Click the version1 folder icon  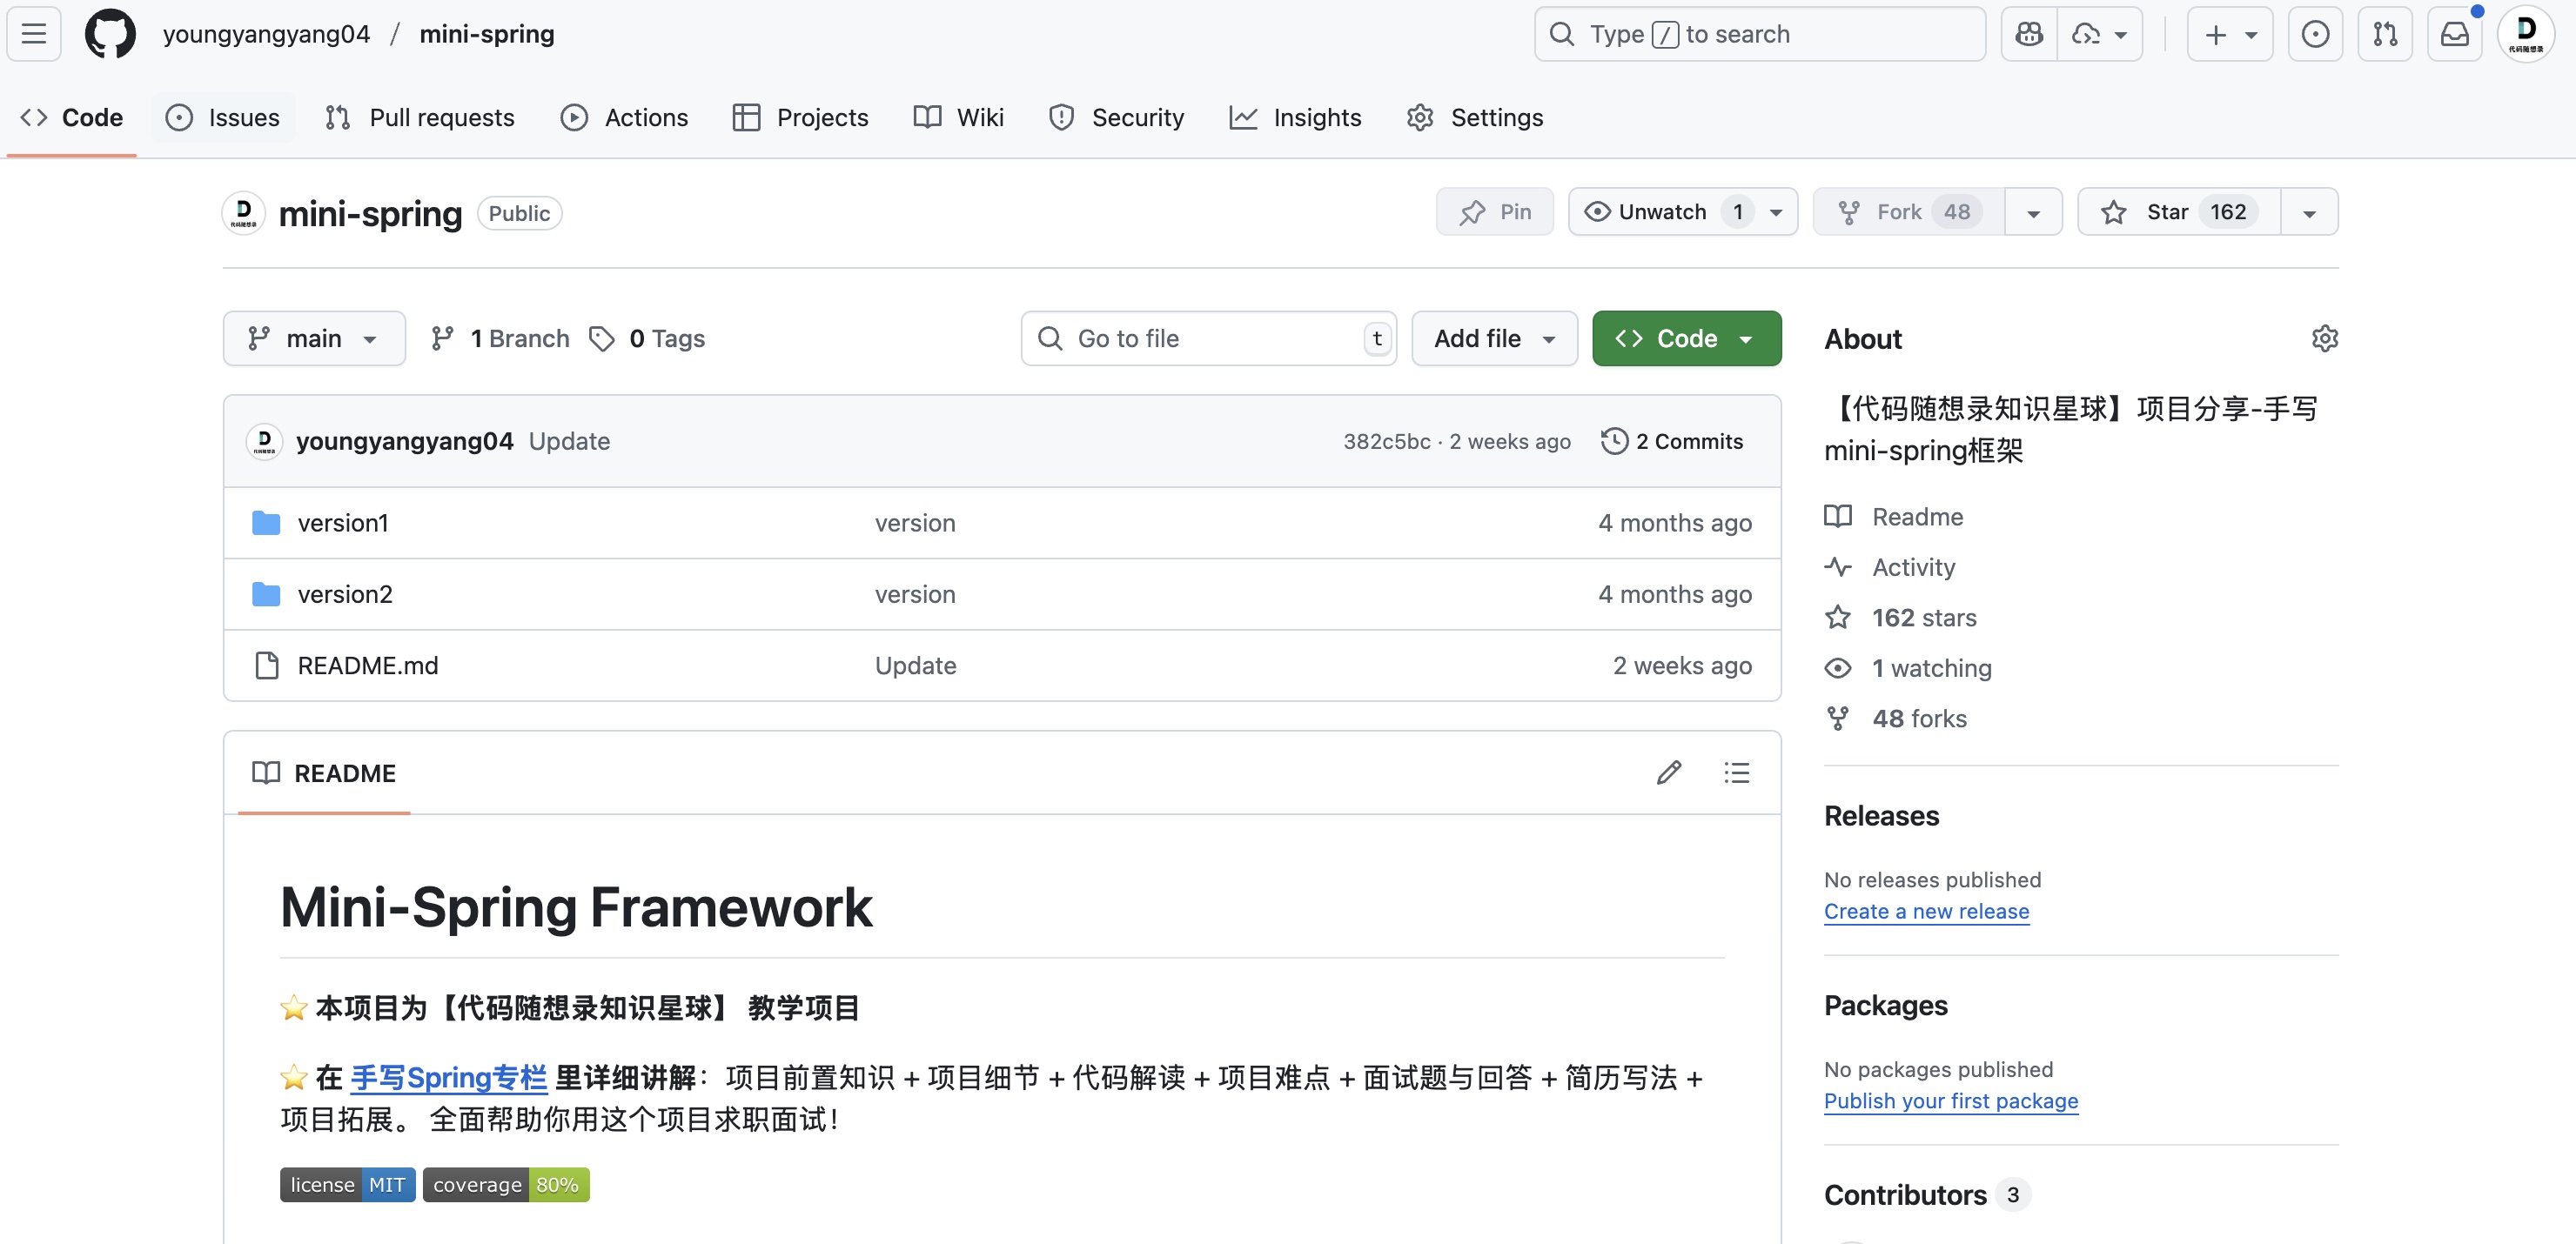coord(266,523)
